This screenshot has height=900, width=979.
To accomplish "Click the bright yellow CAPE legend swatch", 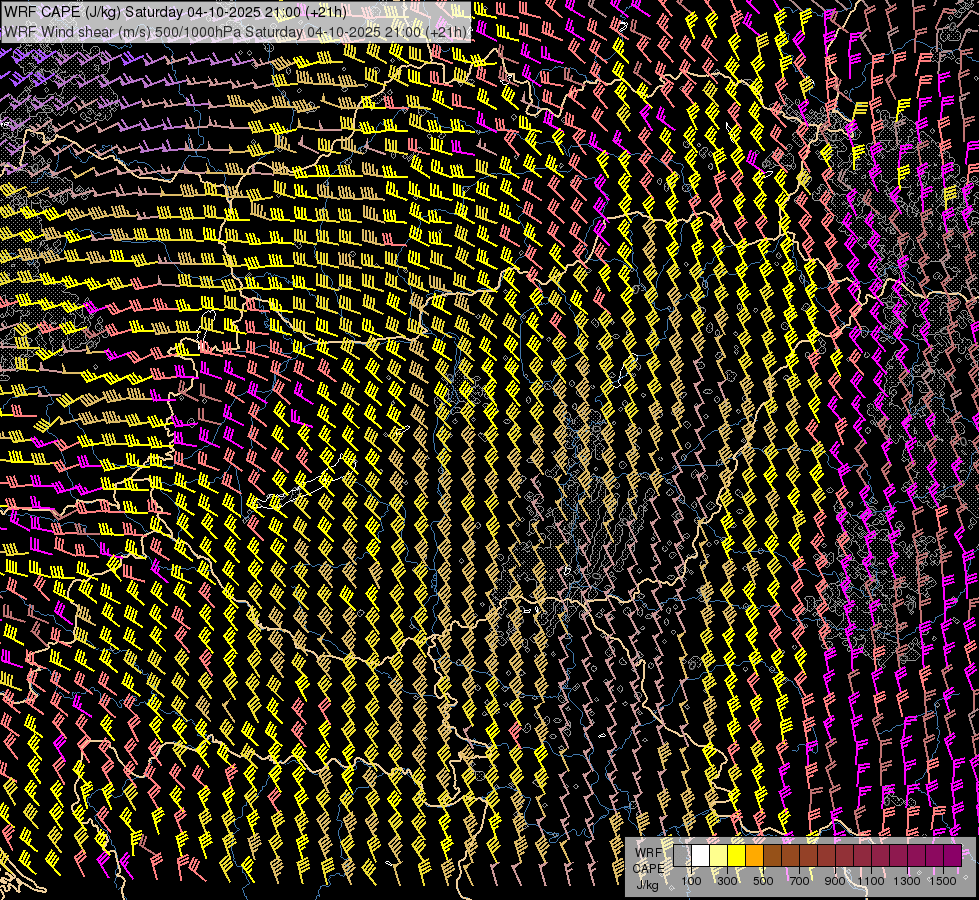I will 736,856.
